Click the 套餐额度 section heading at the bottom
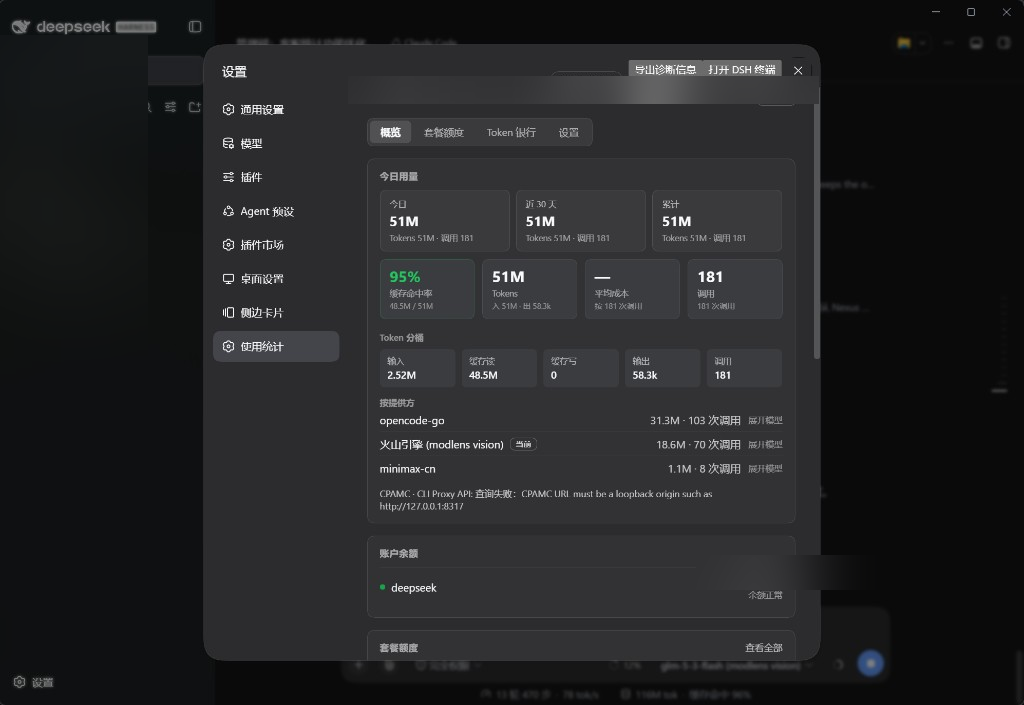This screenshot has height=705, width=1024. 399,648
